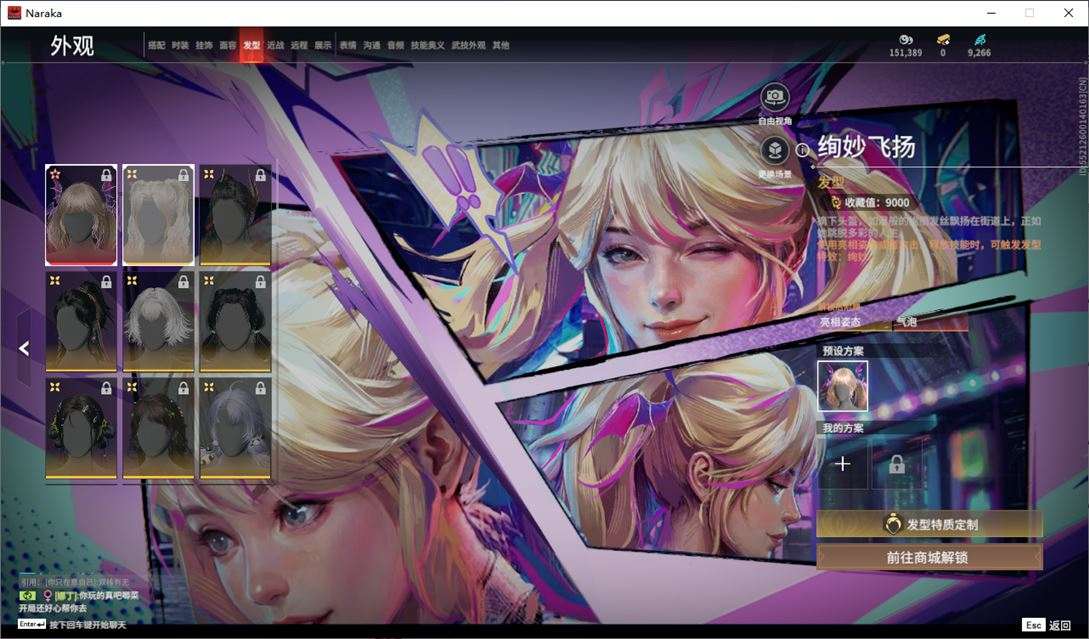
Task: Click the left arrow to collapse panel
Action: point(24,348)
